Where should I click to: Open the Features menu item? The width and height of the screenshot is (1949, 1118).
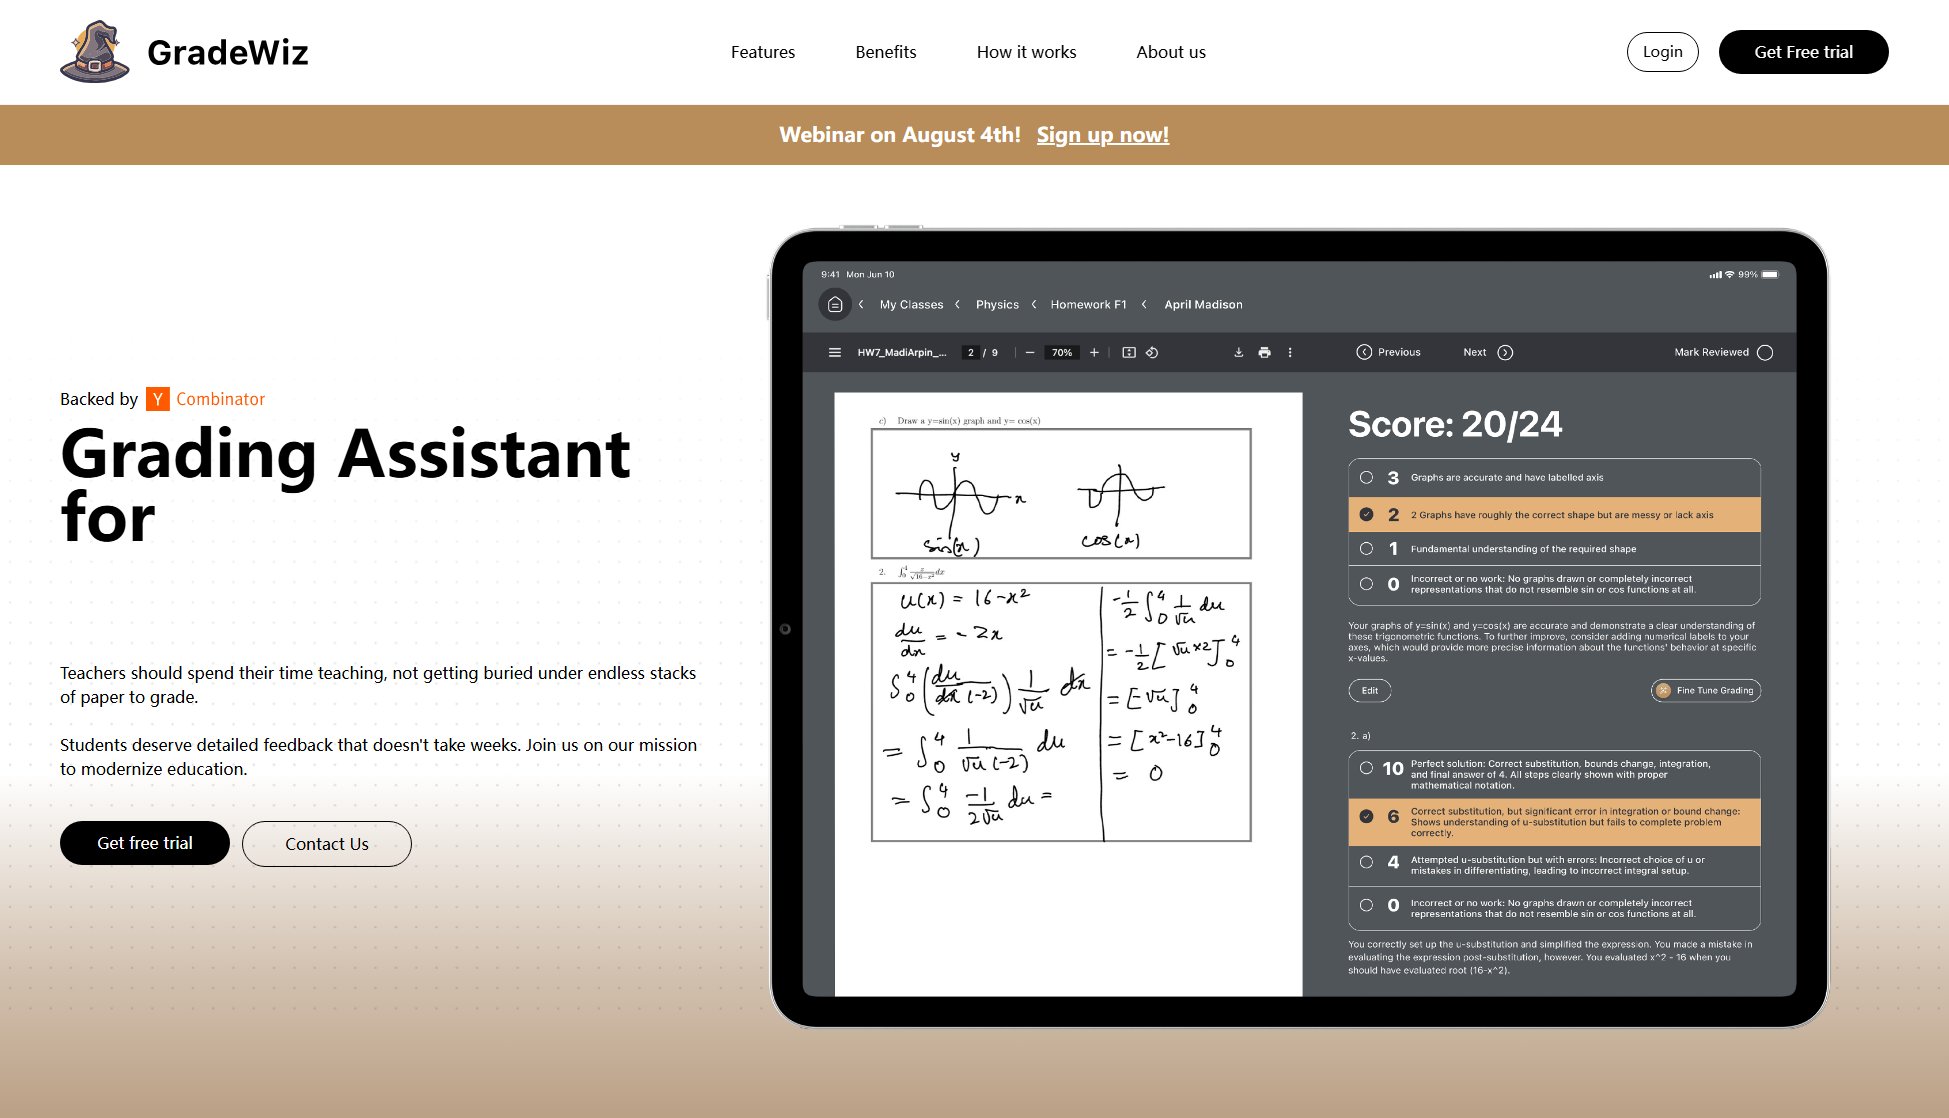tap(762, 52)
